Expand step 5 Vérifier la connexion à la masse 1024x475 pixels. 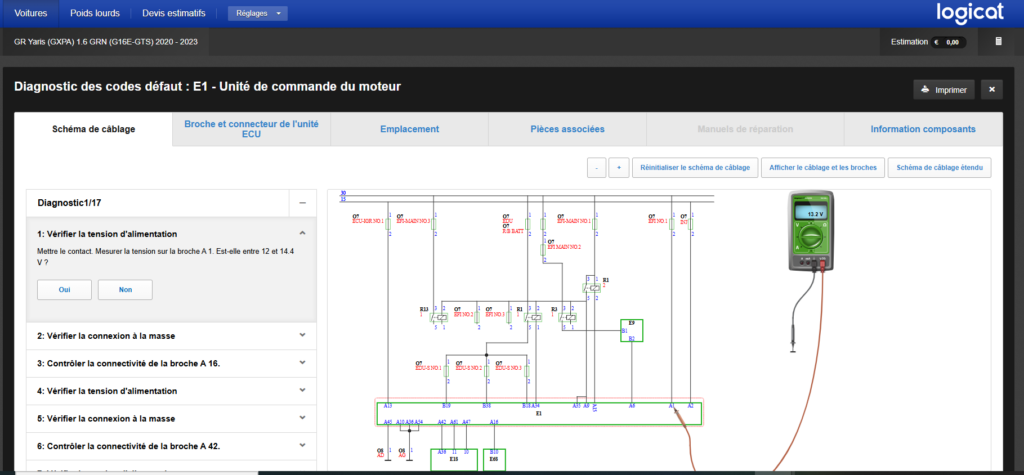(x=302, y=418)
